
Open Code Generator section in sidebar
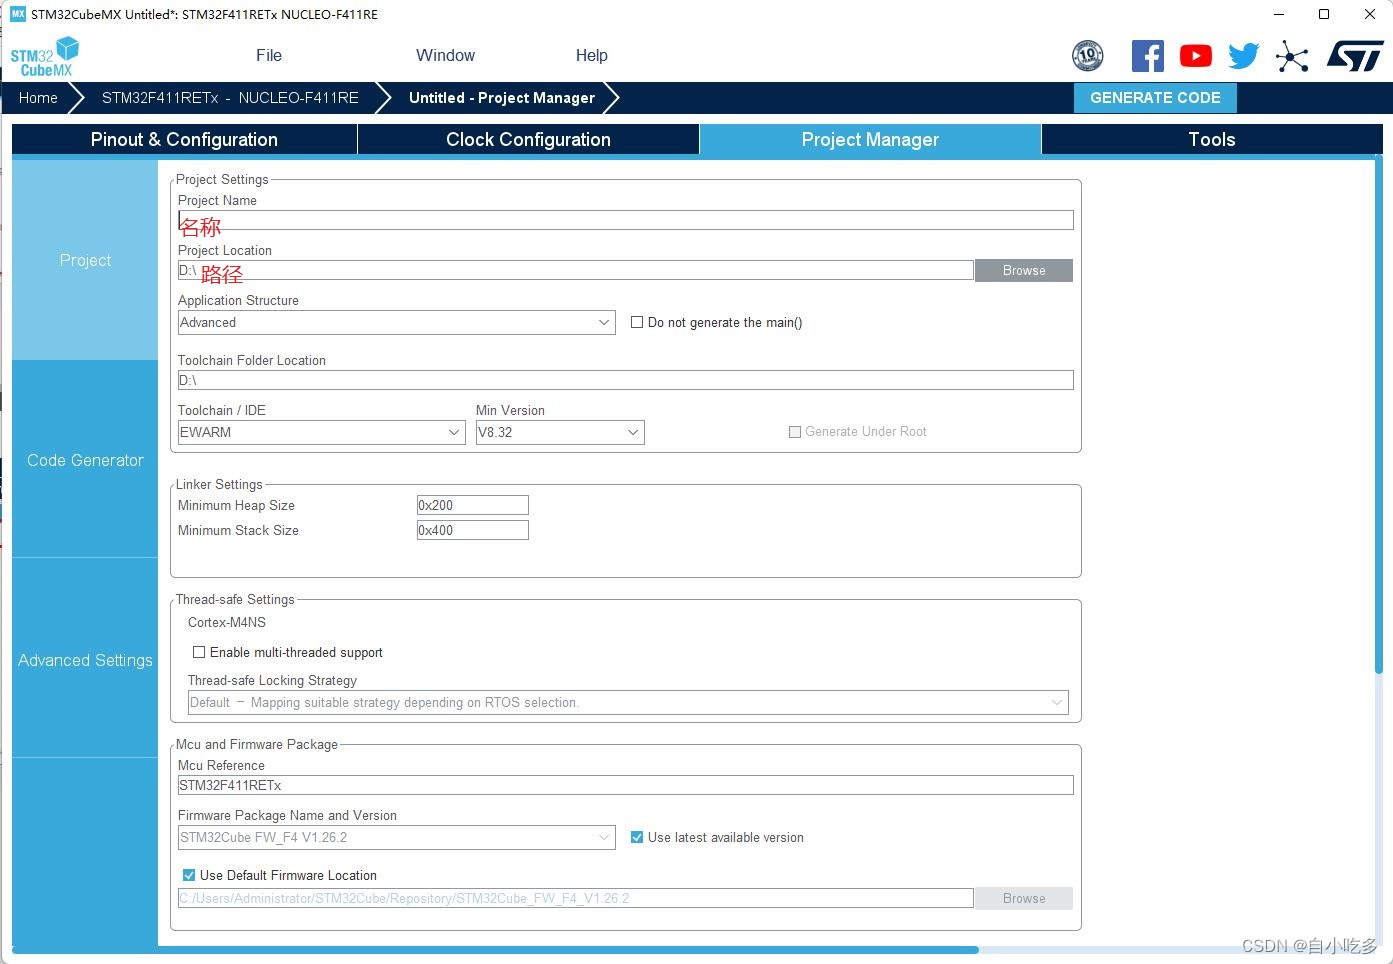pyautogui.click(x=85, y=460)
